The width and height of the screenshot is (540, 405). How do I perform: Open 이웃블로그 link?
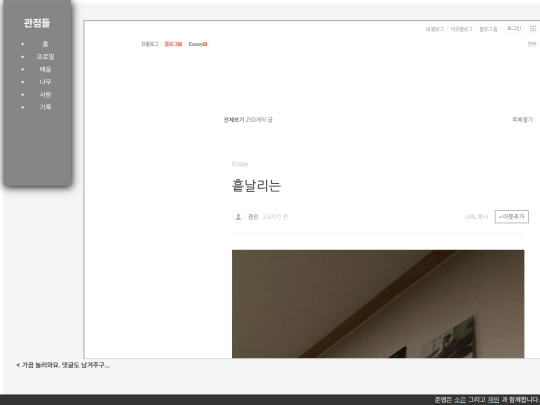pos(461,29)
